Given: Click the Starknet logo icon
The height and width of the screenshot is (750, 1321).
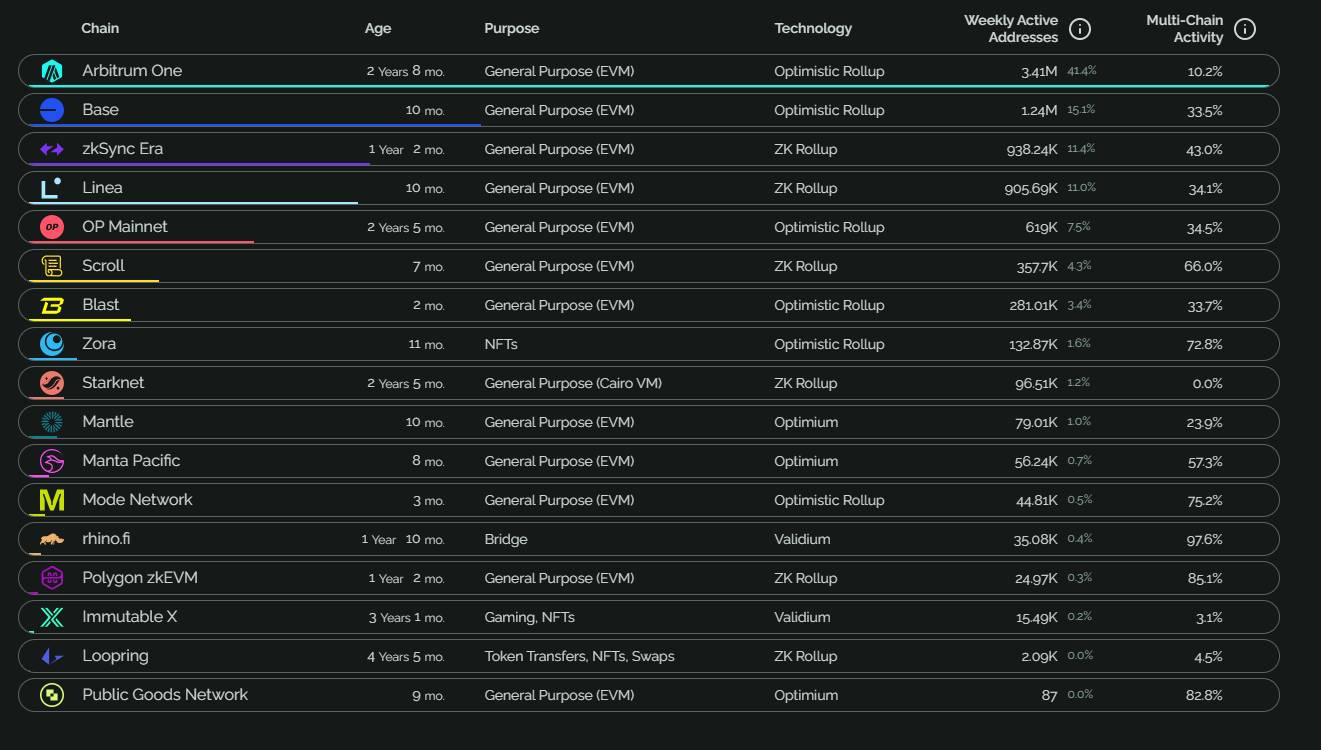Looking at the screenshot, I should tap(52, 383).
